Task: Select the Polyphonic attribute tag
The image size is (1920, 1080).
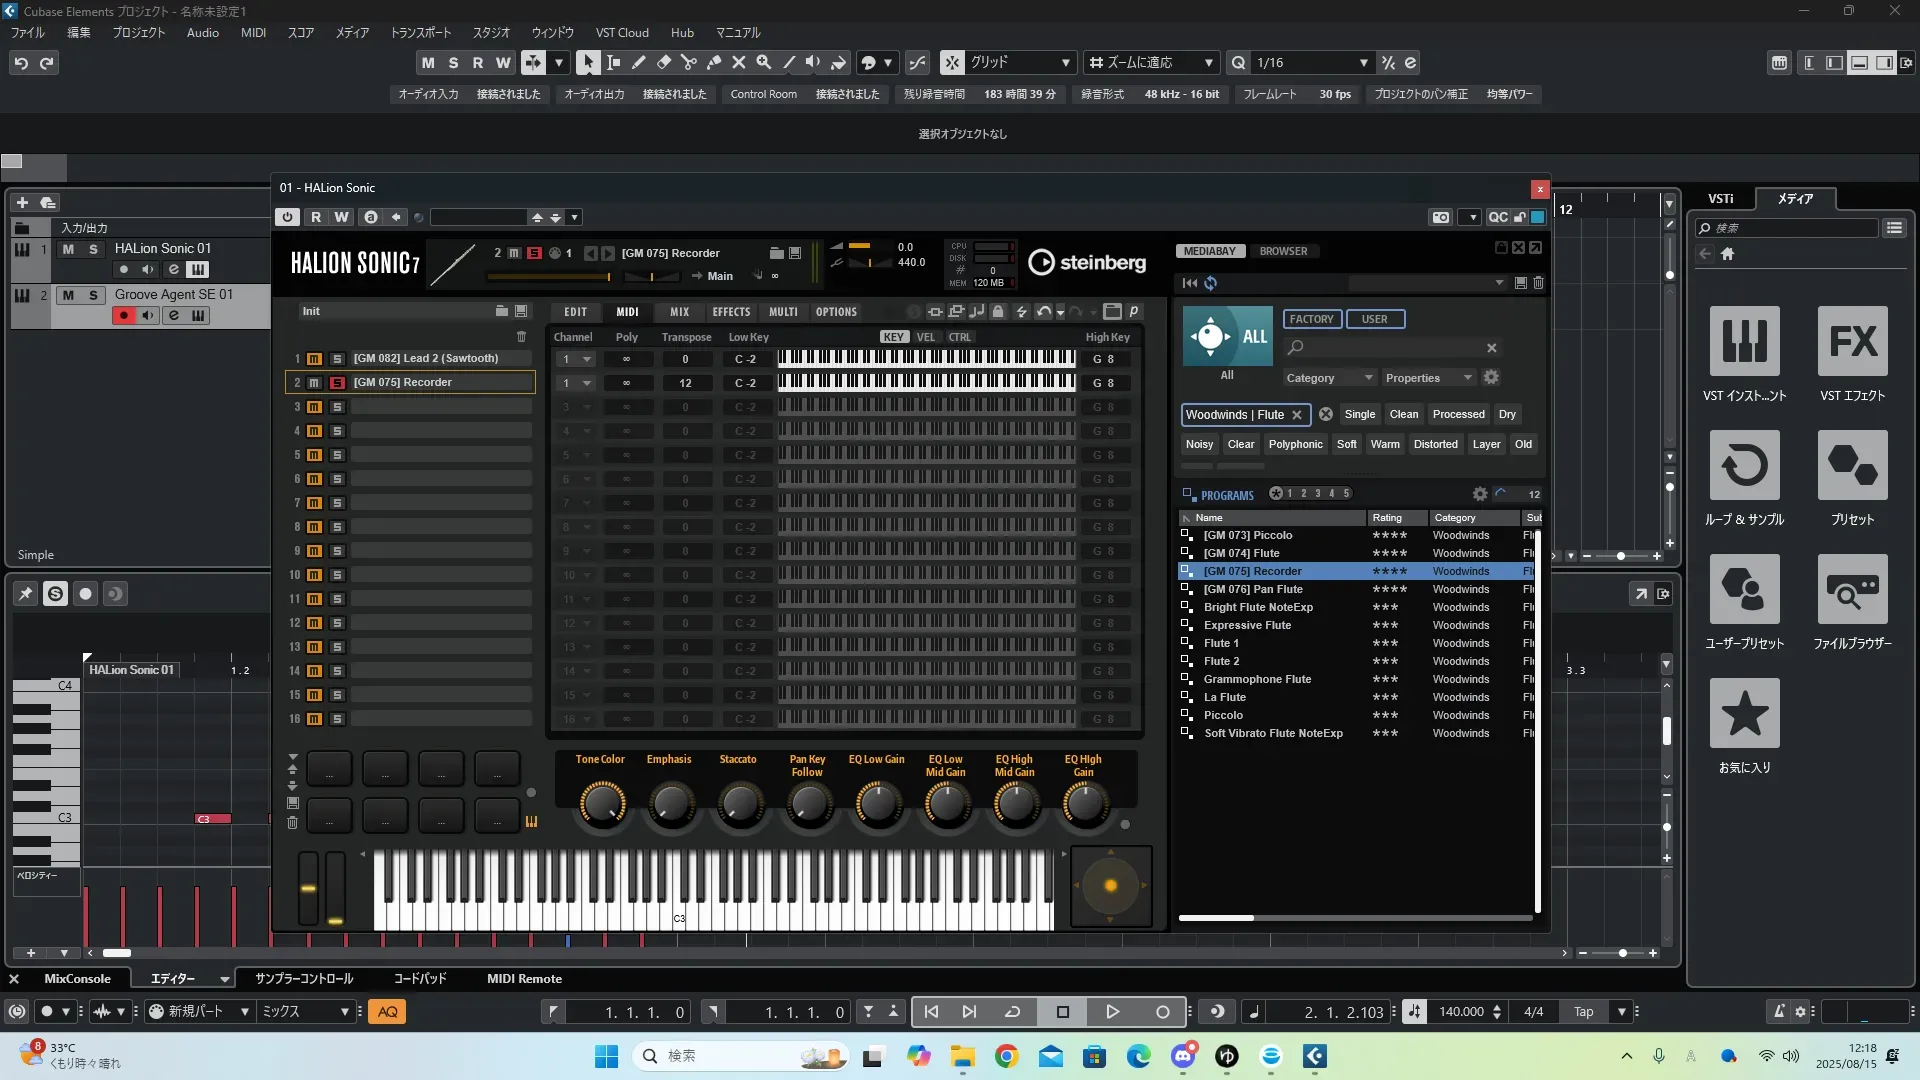Action: (x=1295, y=444)
